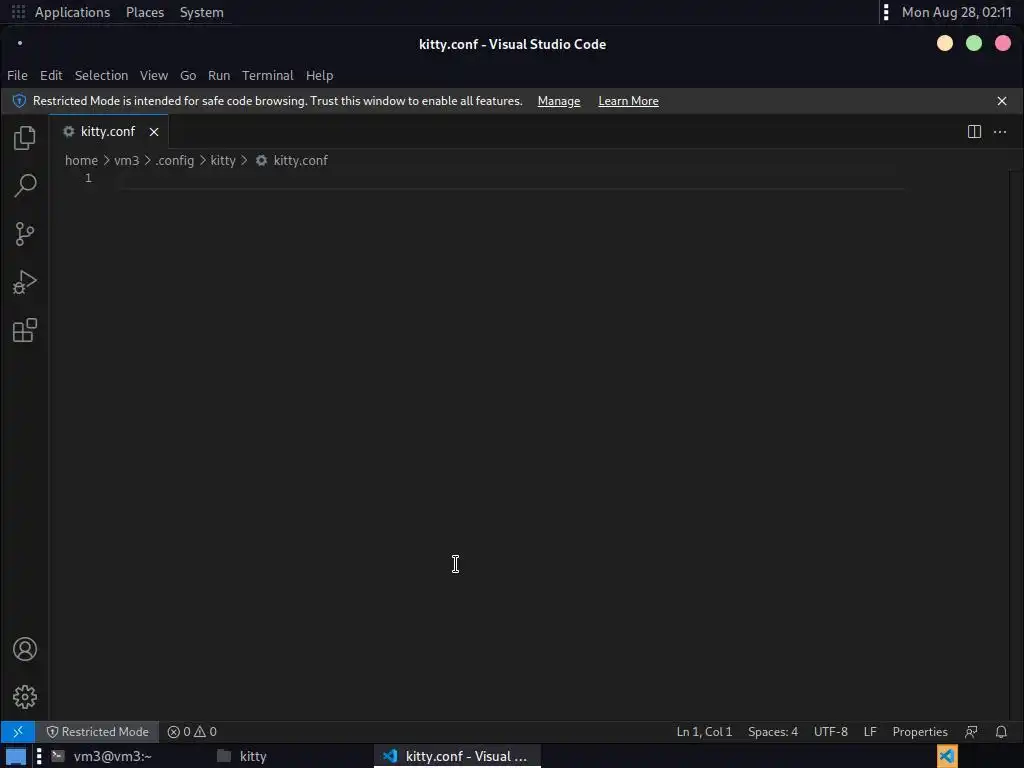The width and height of the screenshot is (1024, 768).
Task: Open the Run menu
Action: (x=219, y=76)
